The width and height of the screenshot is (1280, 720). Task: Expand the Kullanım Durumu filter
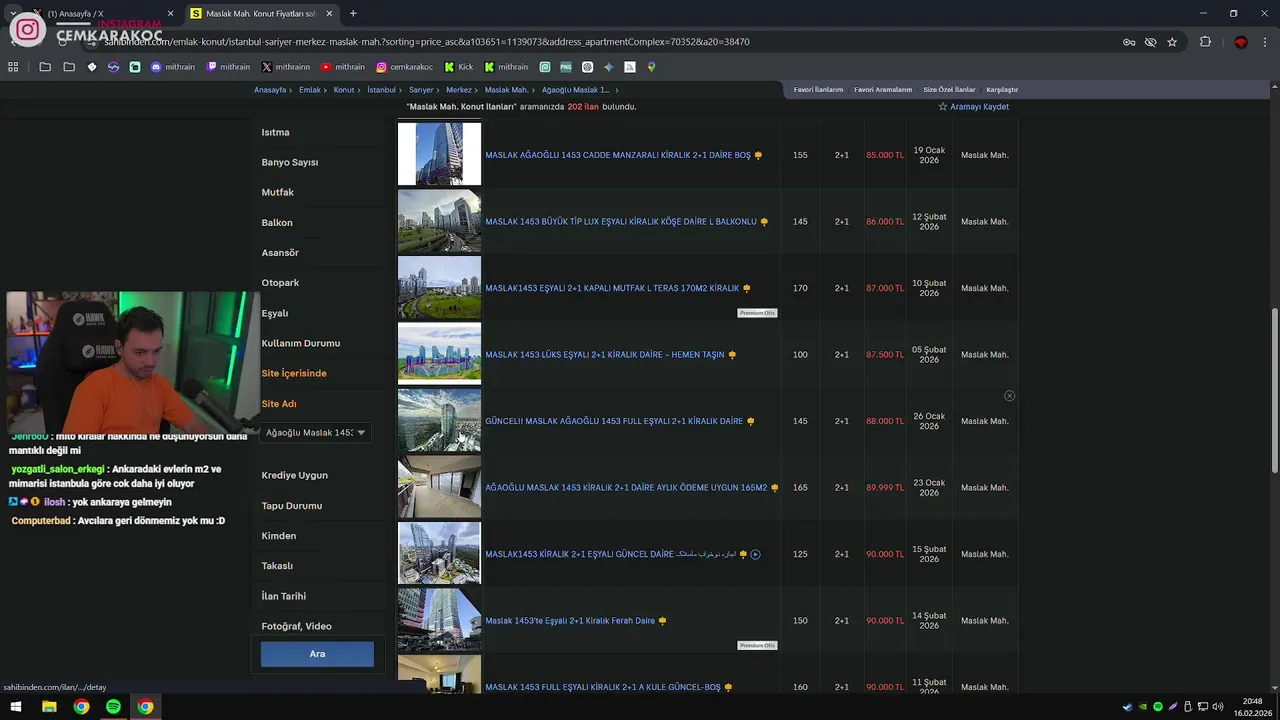tap(301, 343)
